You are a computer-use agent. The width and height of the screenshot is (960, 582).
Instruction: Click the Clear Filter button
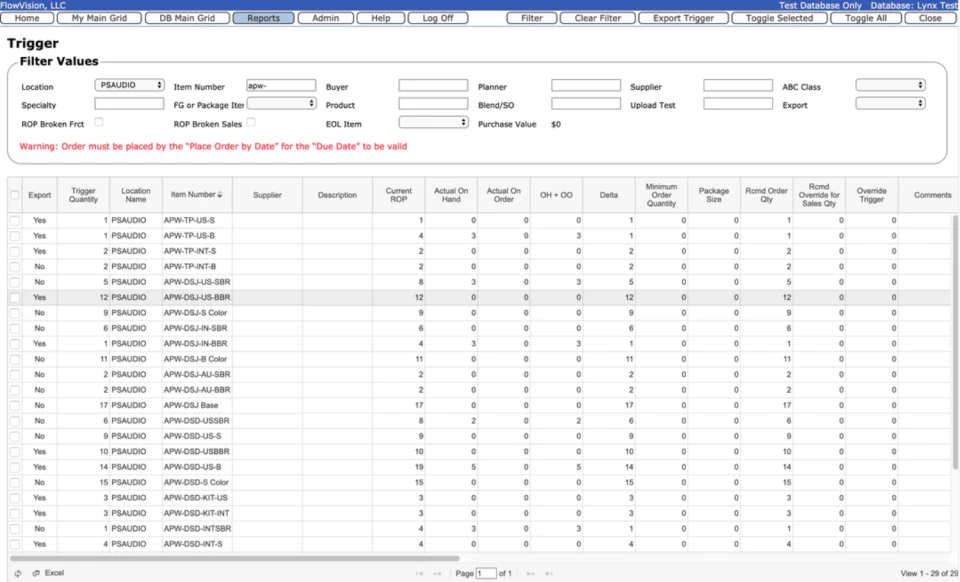click(x=598, y=18)
